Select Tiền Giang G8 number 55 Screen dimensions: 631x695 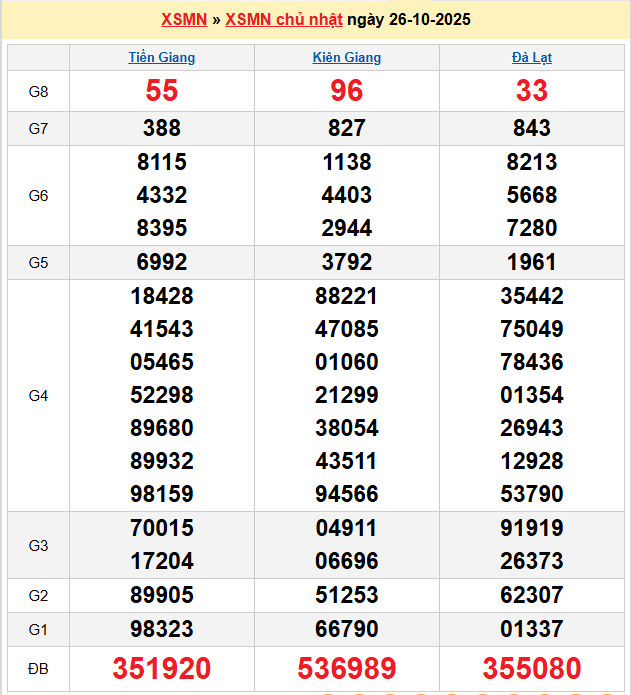pyautogui.click(x=162, y=91)
